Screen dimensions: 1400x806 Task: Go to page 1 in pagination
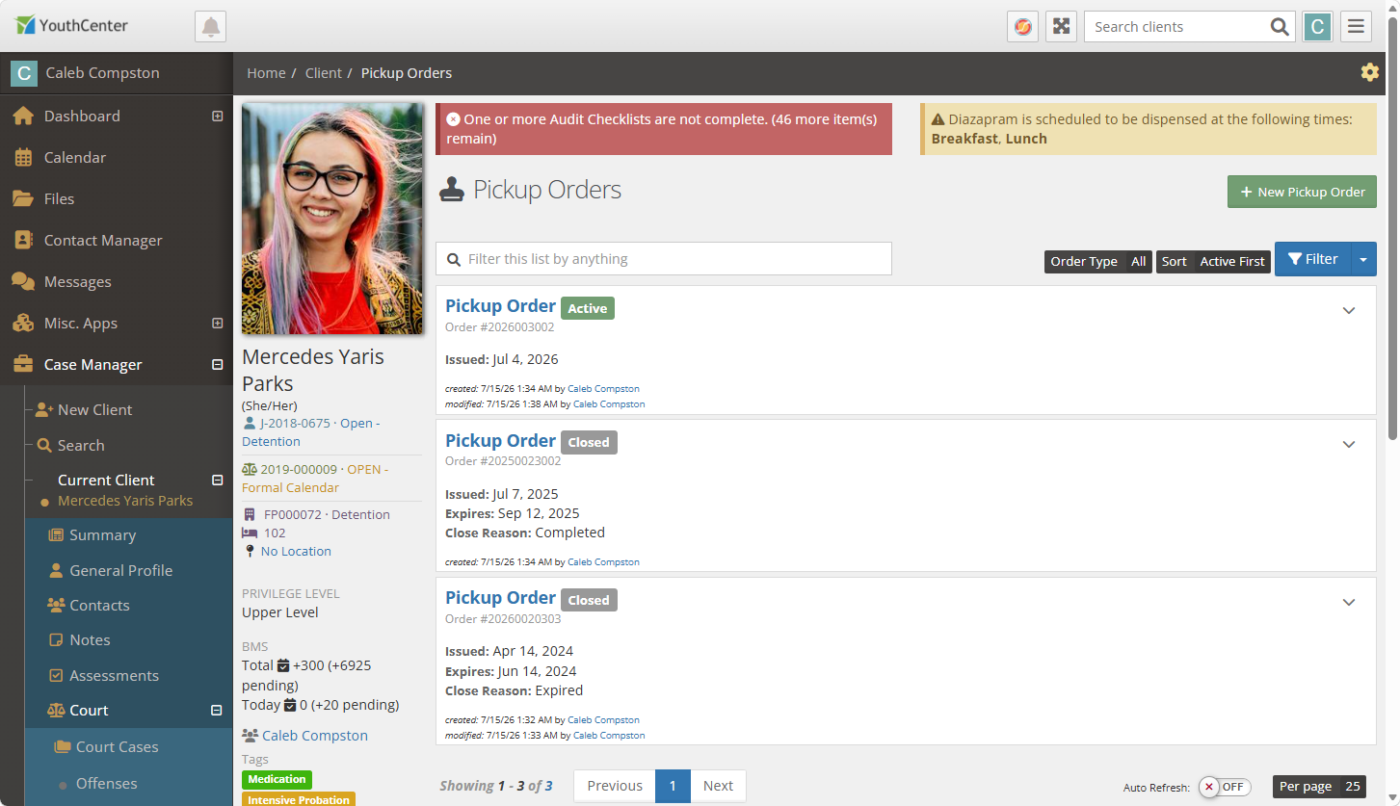672,786
